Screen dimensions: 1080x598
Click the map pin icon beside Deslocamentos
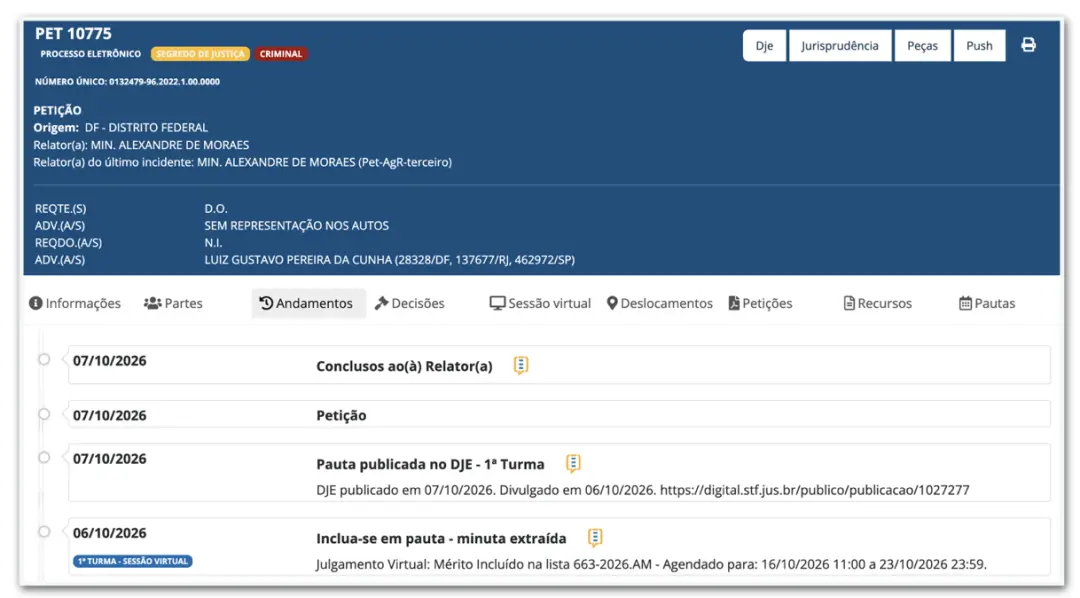612,303
